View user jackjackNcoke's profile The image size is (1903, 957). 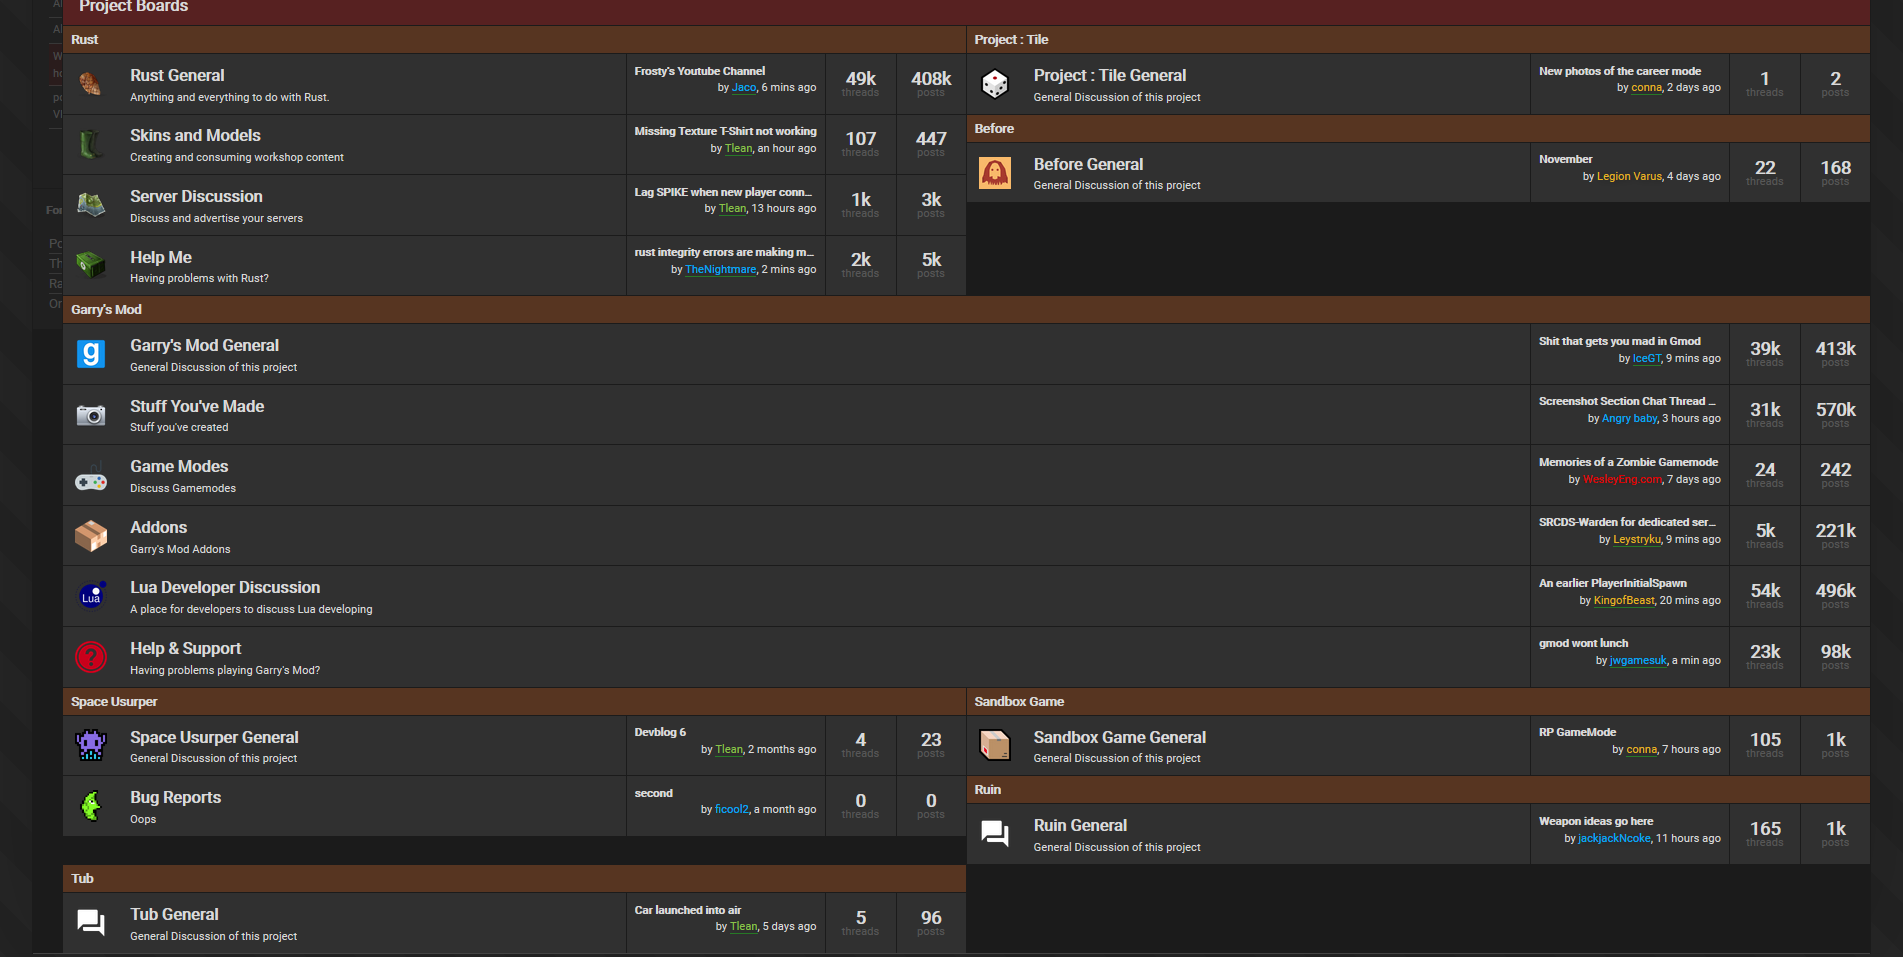(x=1614, y=839)
